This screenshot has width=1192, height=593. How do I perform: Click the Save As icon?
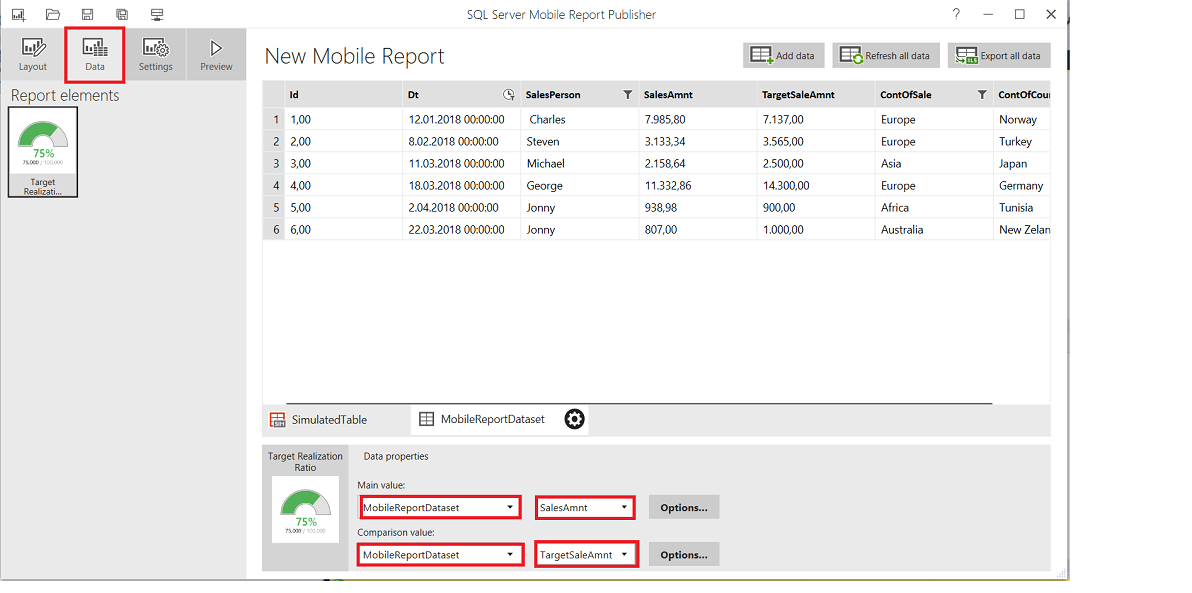[122, 14]
